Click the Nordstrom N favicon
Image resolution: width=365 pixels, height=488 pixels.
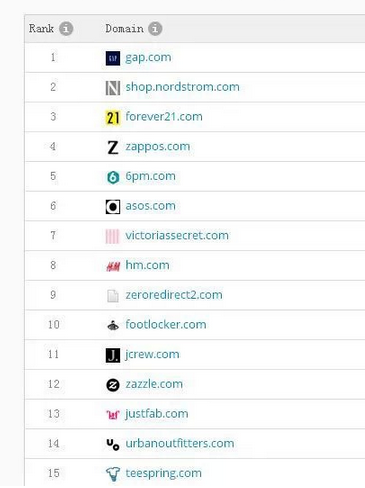(x=113, y=88)
